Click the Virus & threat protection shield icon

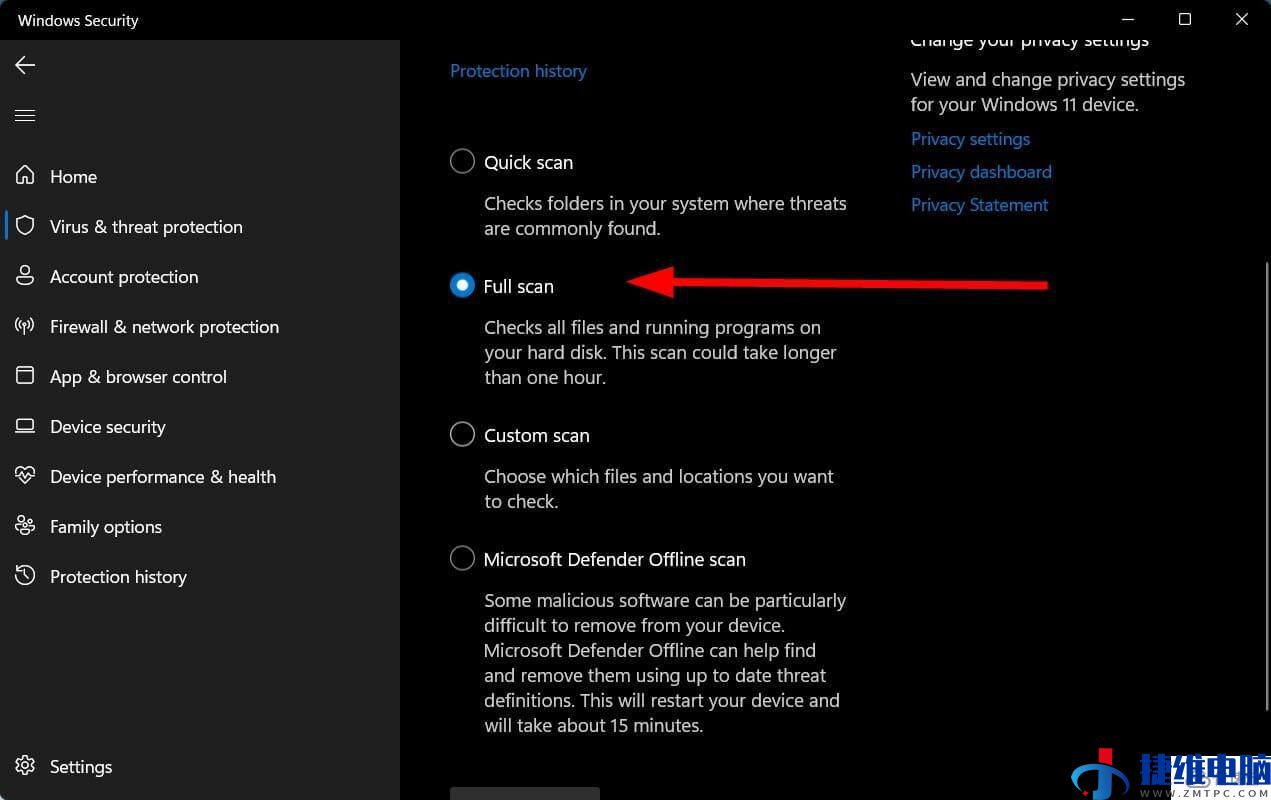pos(25,226)
